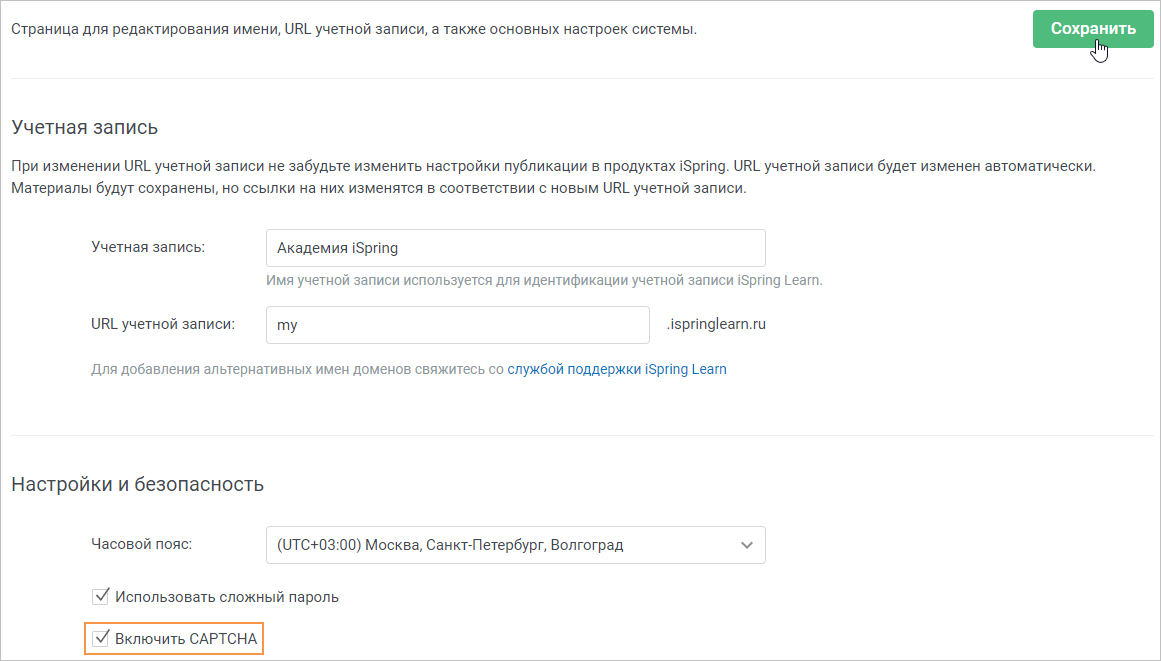Click the Настройки и безопасность heading
This screenshot has width=1161, height=661.
click(138, 484)
